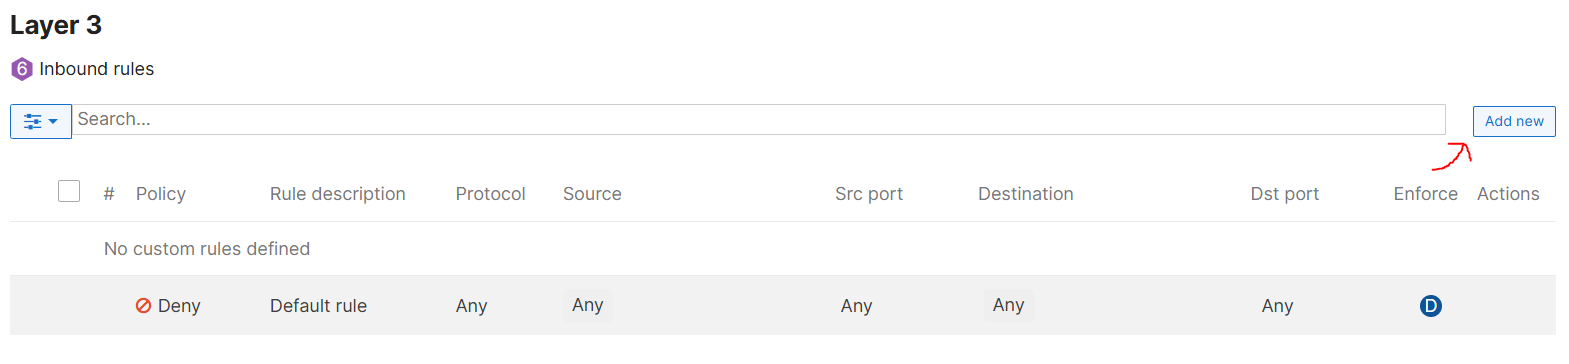Click the Rule description column header
This screenshot has width=1569, height=364.
click(x=338, y=194)
